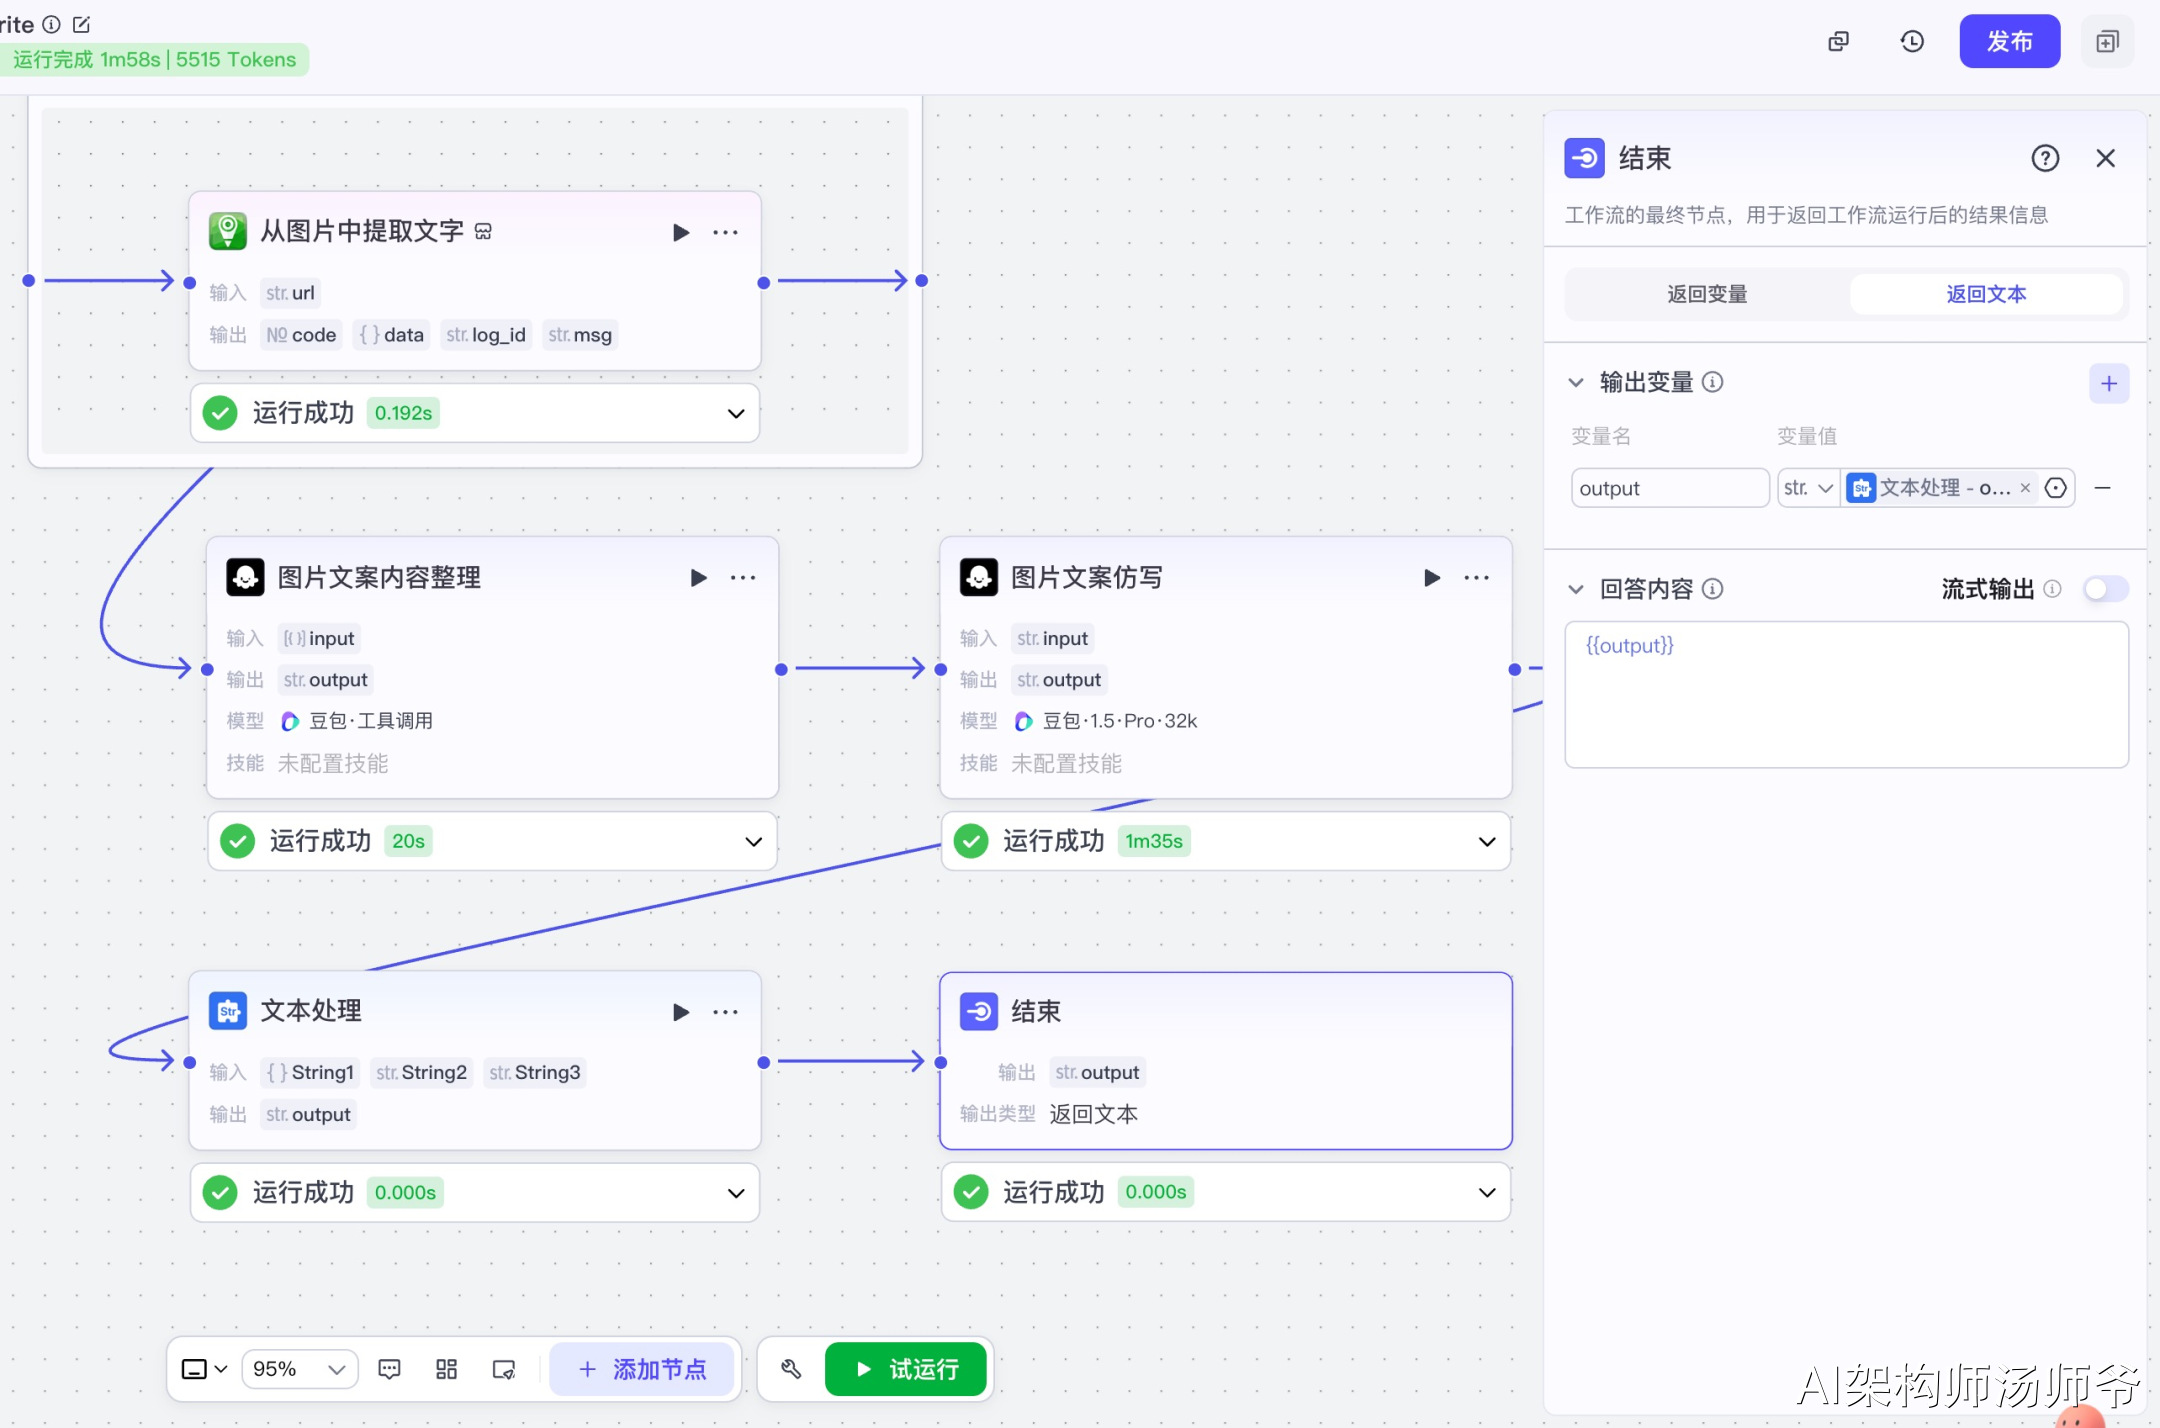Open the 95% zoom level dropdown
The height and width of the screenshot is (1428, 2160).
[x=298, y=1369]
